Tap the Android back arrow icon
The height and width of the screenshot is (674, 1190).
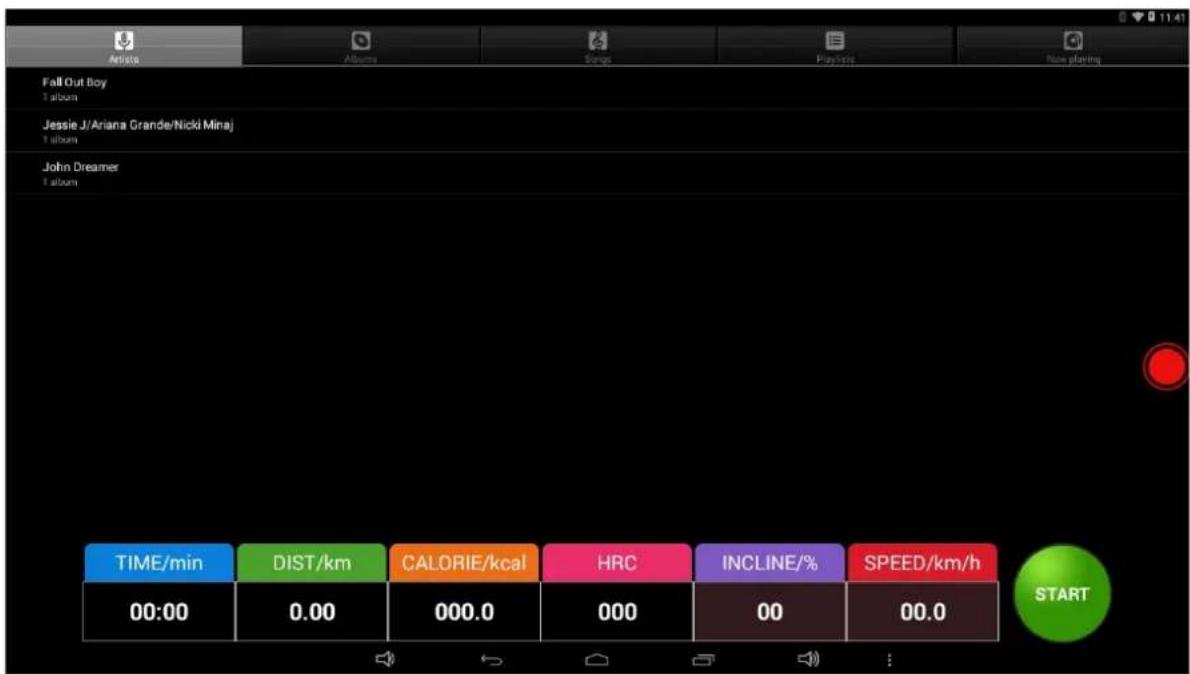pos(492,660)
